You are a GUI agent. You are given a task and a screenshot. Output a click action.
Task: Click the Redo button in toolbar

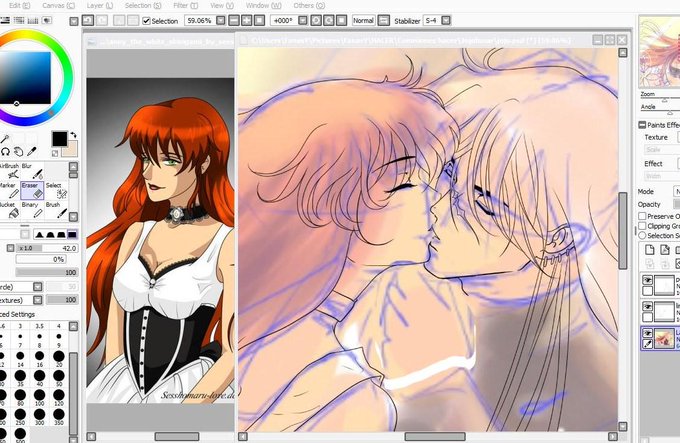(x=102, y=20)
